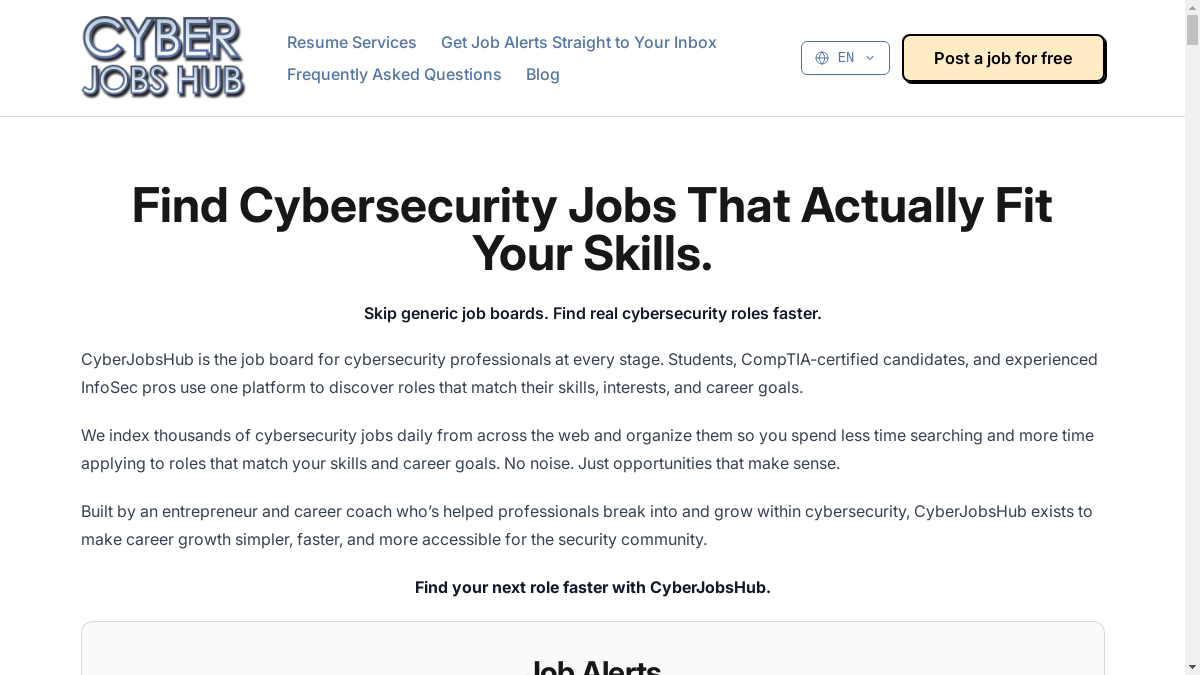
Task: Click the Job Alerts card heading
Action: point(592,665)
